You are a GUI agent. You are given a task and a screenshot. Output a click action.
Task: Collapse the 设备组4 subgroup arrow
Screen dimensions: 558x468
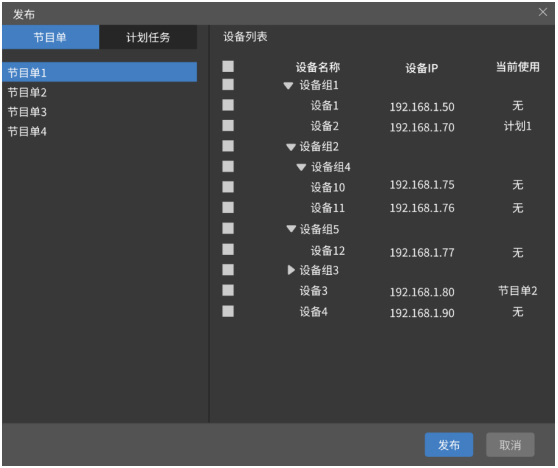coord(301,167)
